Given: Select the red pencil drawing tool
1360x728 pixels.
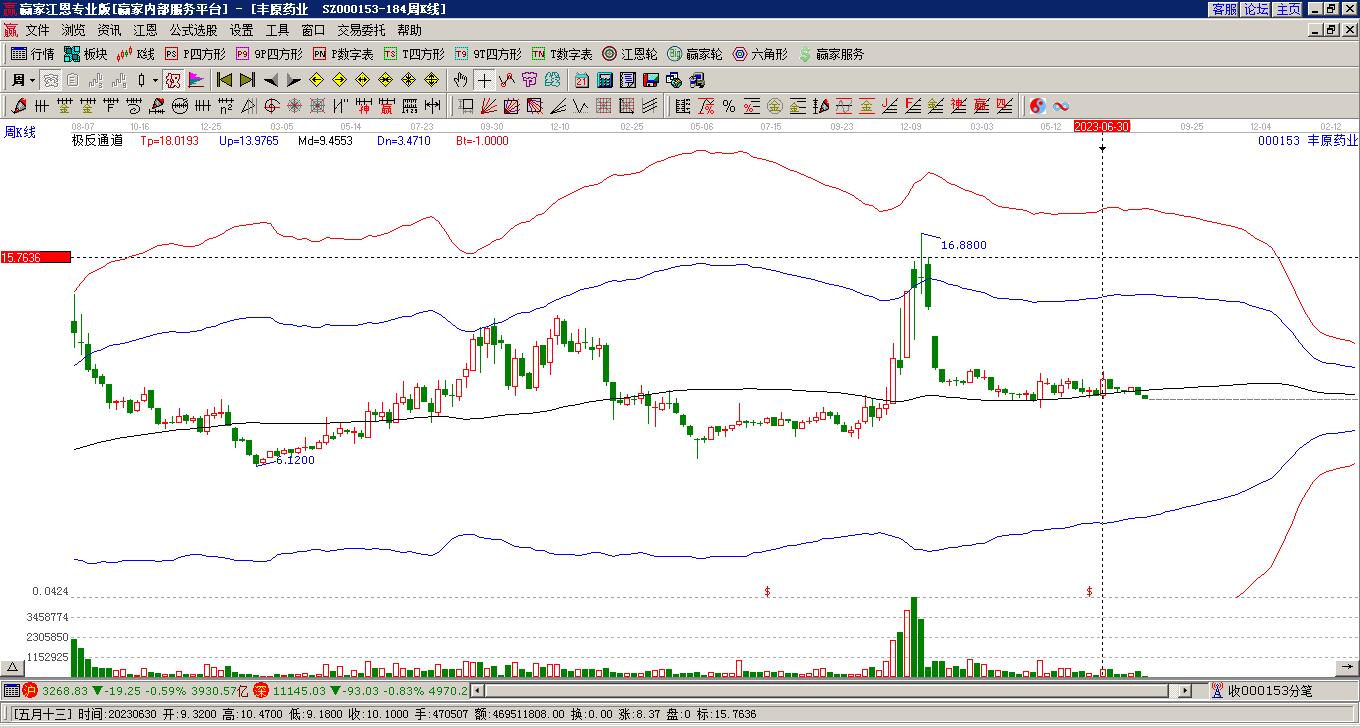Looking at the screenshot, I should point(19,106).
